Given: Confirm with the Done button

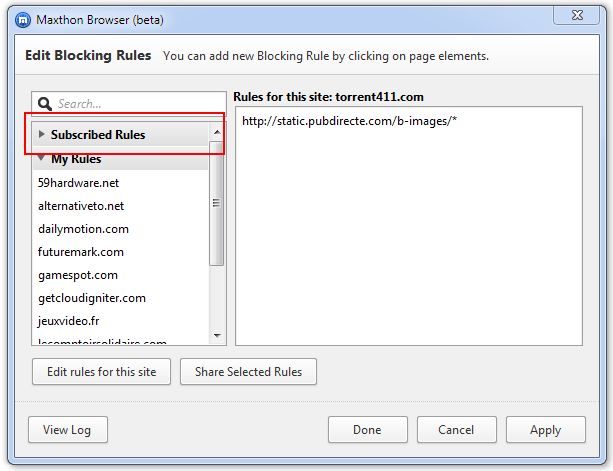Looking at the screenshot, I should (367, 430).
